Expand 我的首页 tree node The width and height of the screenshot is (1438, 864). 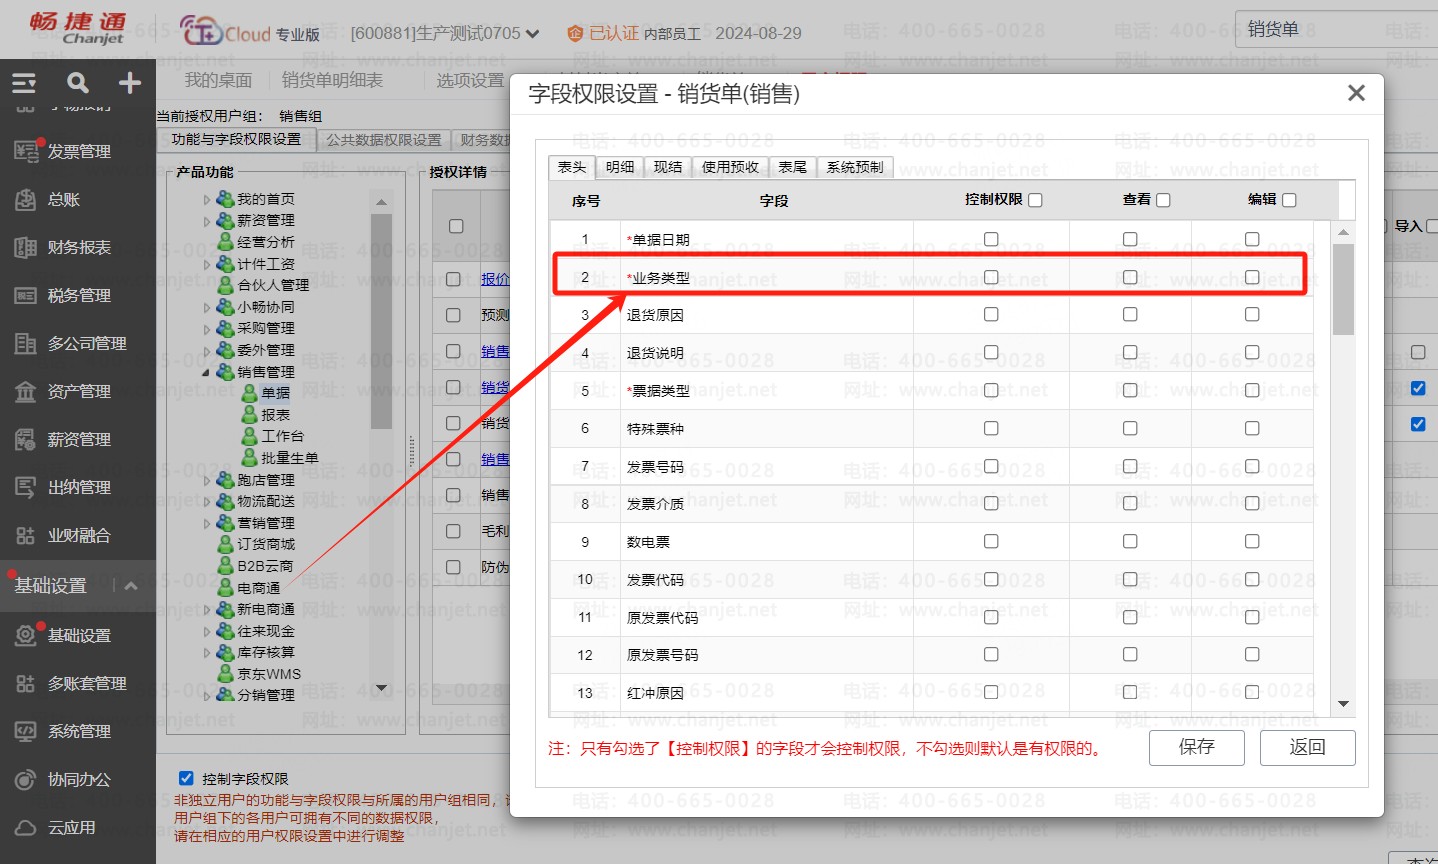point(207,199)
